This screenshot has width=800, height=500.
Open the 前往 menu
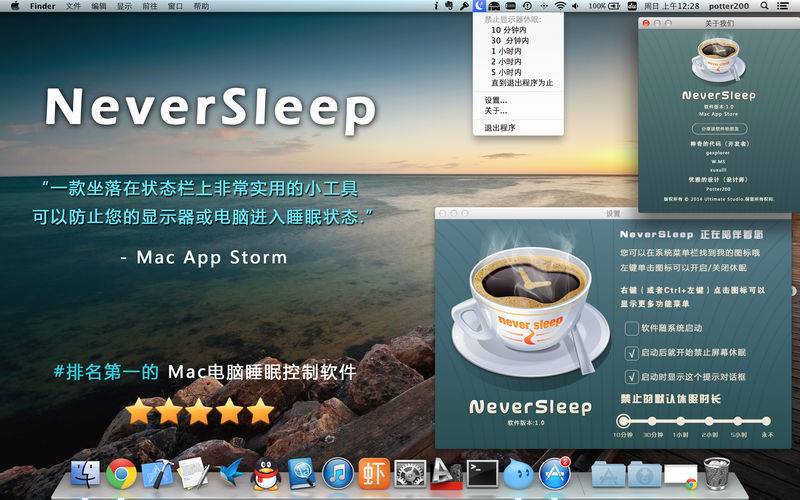click(x=150, y=6)
